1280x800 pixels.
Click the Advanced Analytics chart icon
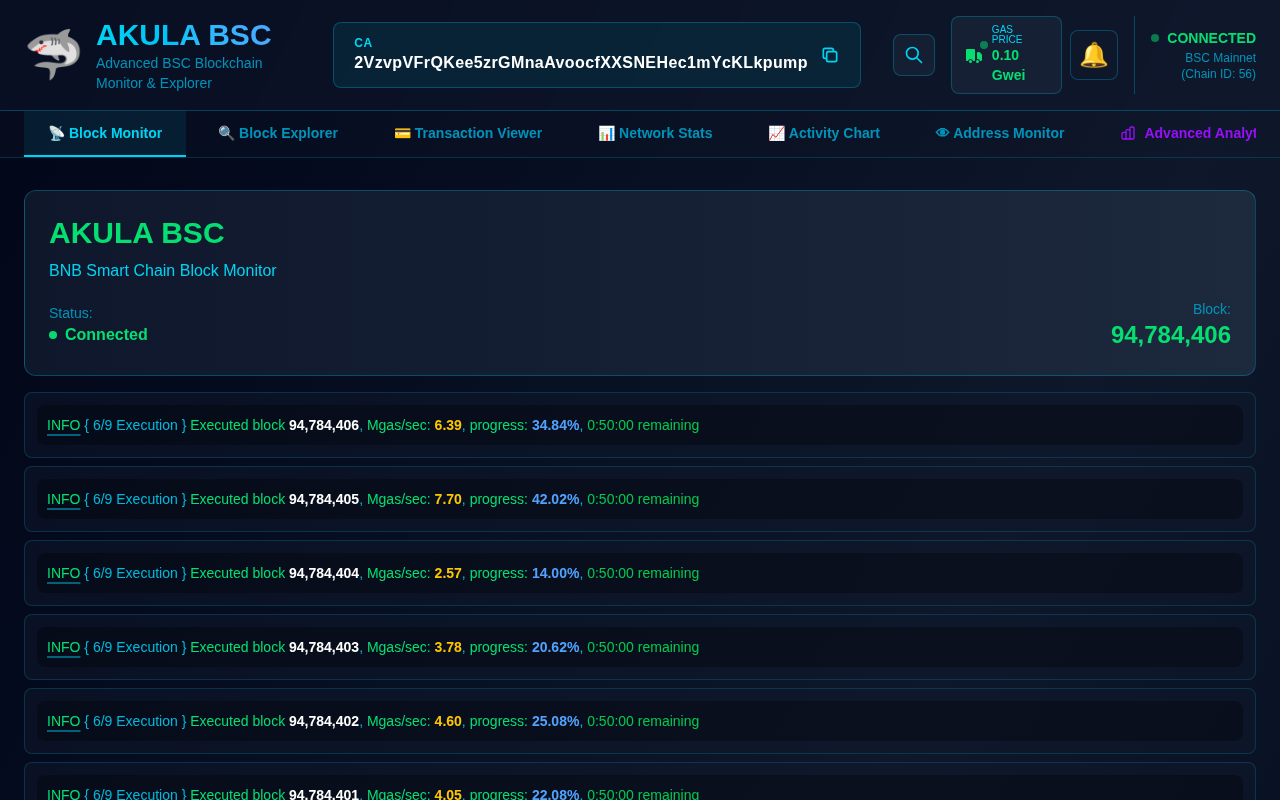[1128, 133]
